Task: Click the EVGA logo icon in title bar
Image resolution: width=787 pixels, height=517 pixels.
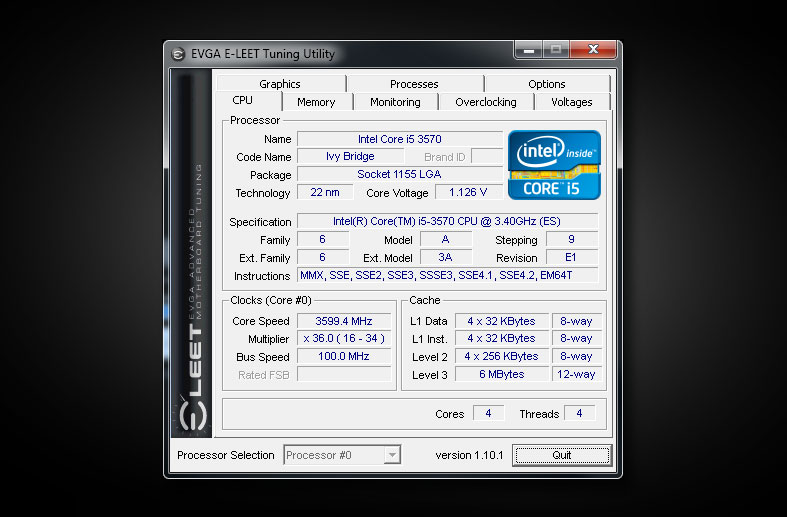Action: click(x=178, y=54)
